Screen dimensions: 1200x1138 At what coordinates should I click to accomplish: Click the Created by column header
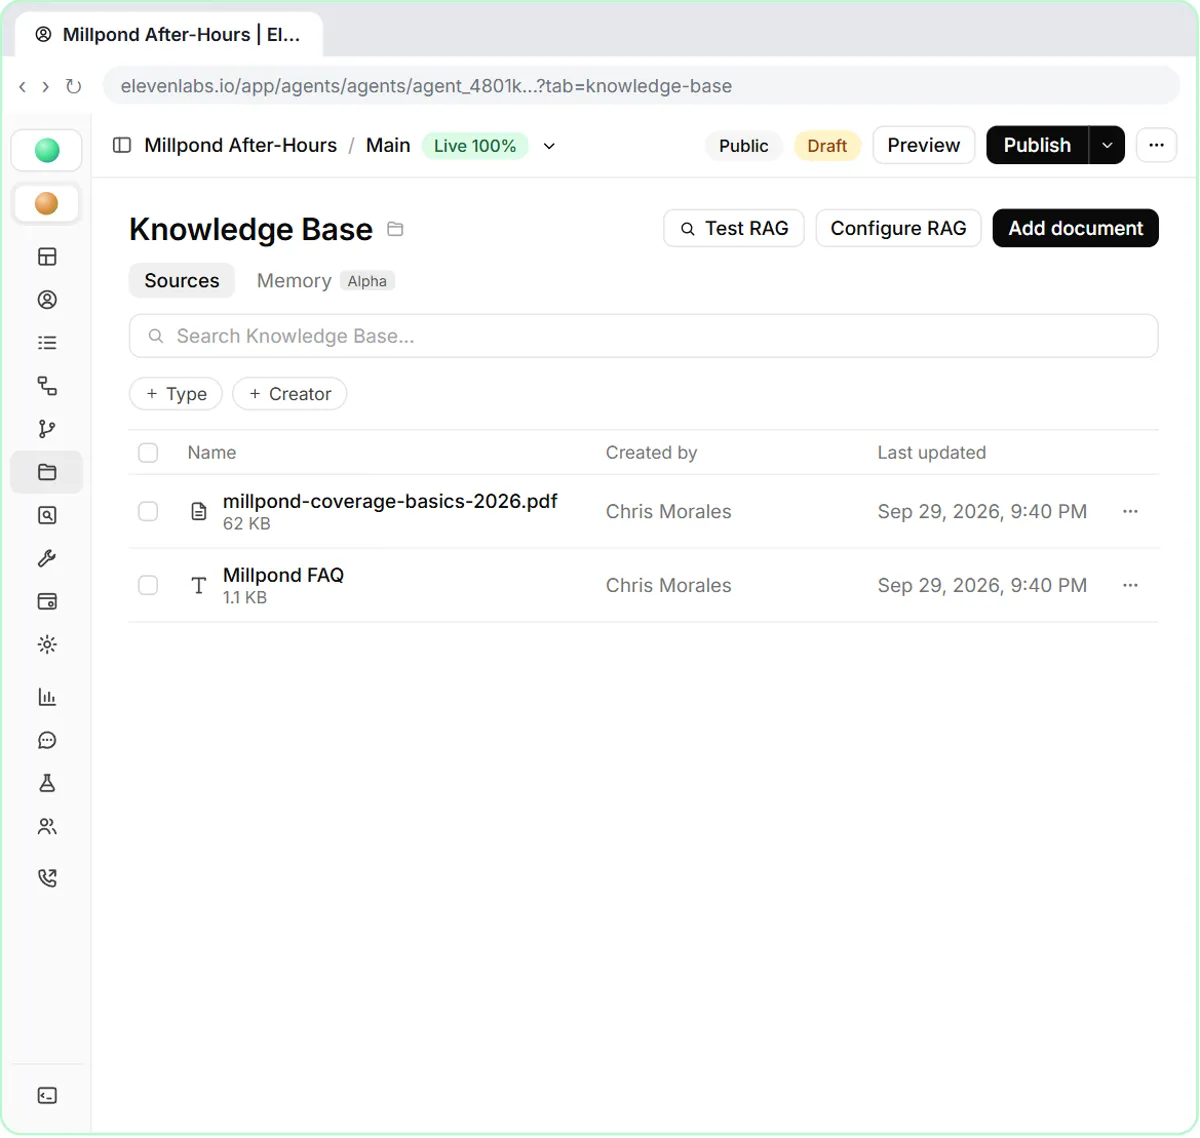coord(651,453)
